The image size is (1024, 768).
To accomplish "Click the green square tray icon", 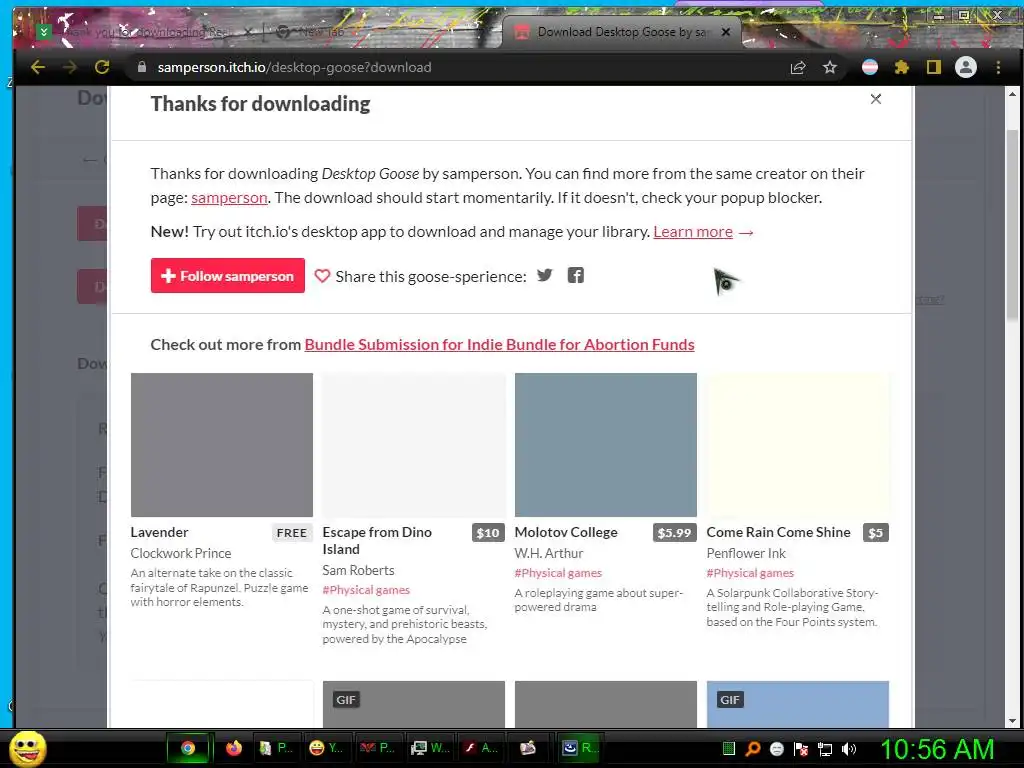I will [729, 749].
